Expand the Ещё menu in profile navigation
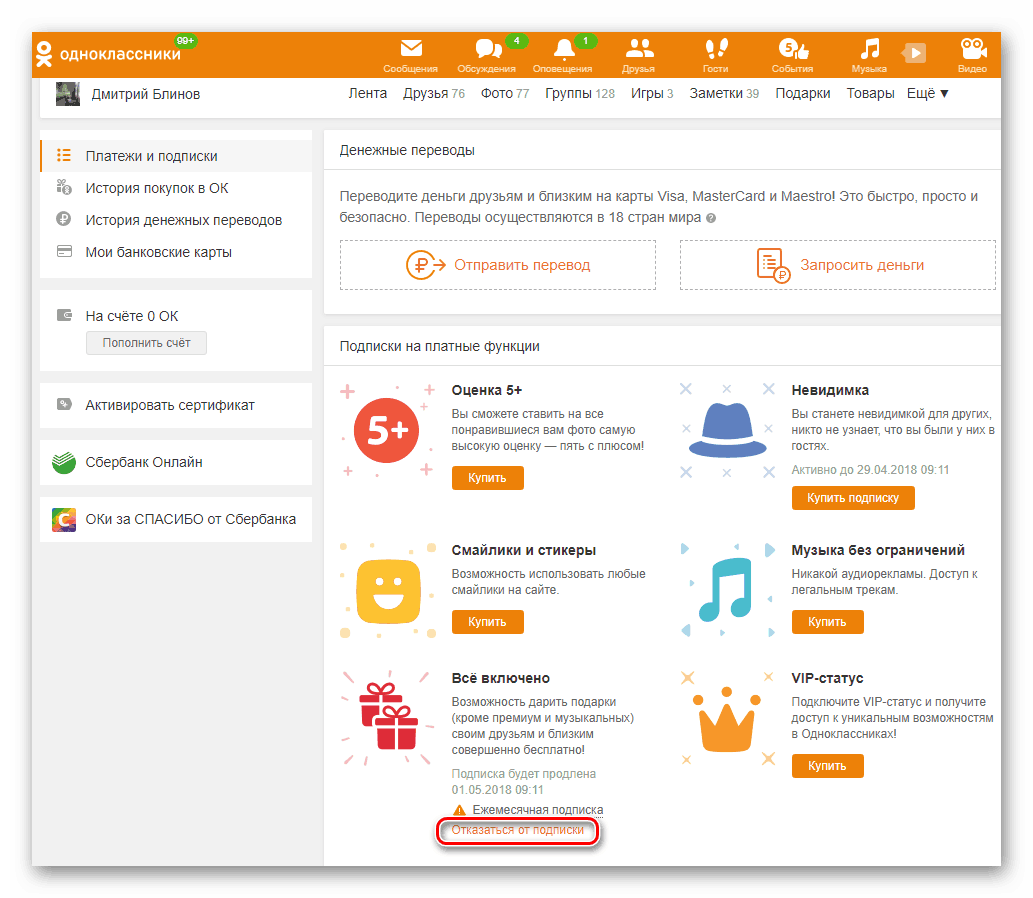This screenshot has height=898, width=1033. click(x=927, y=92)
